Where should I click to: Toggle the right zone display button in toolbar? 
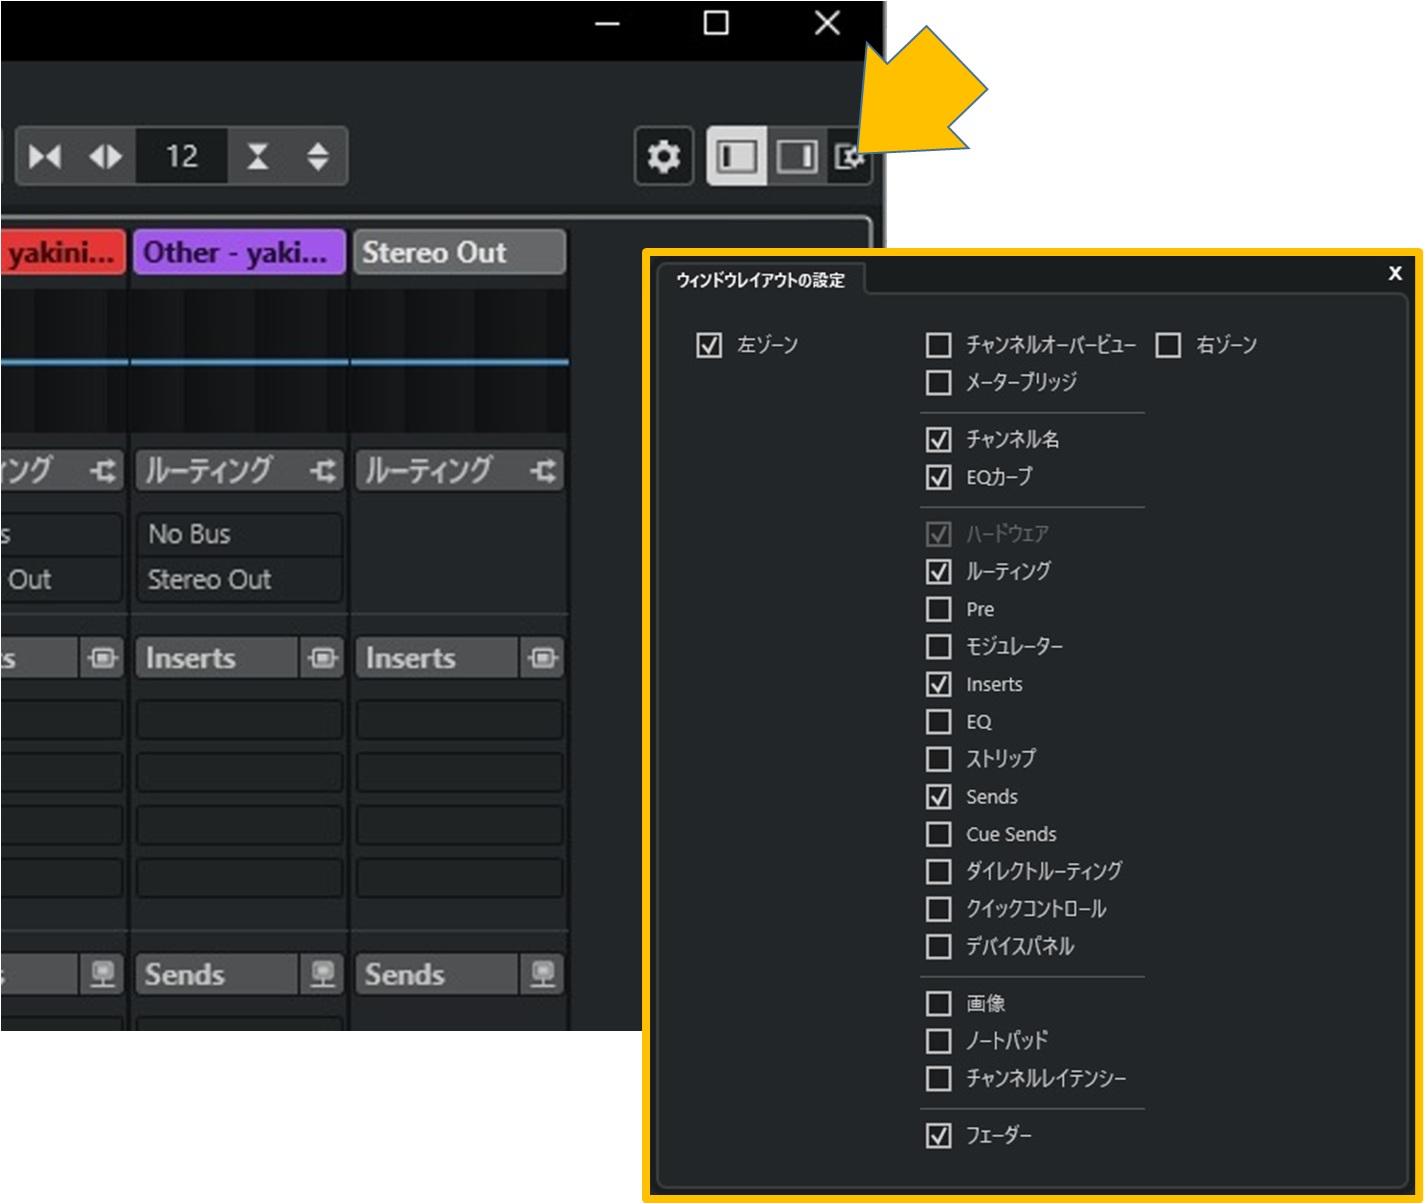coord(796,157)
